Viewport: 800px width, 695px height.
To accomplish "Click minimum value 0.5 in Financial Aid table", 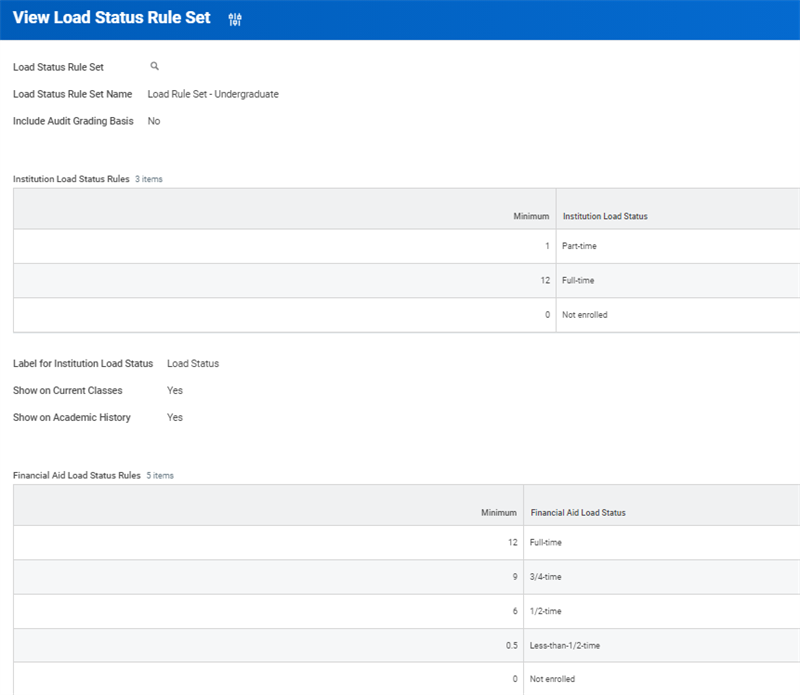I will tap(512, 646).
